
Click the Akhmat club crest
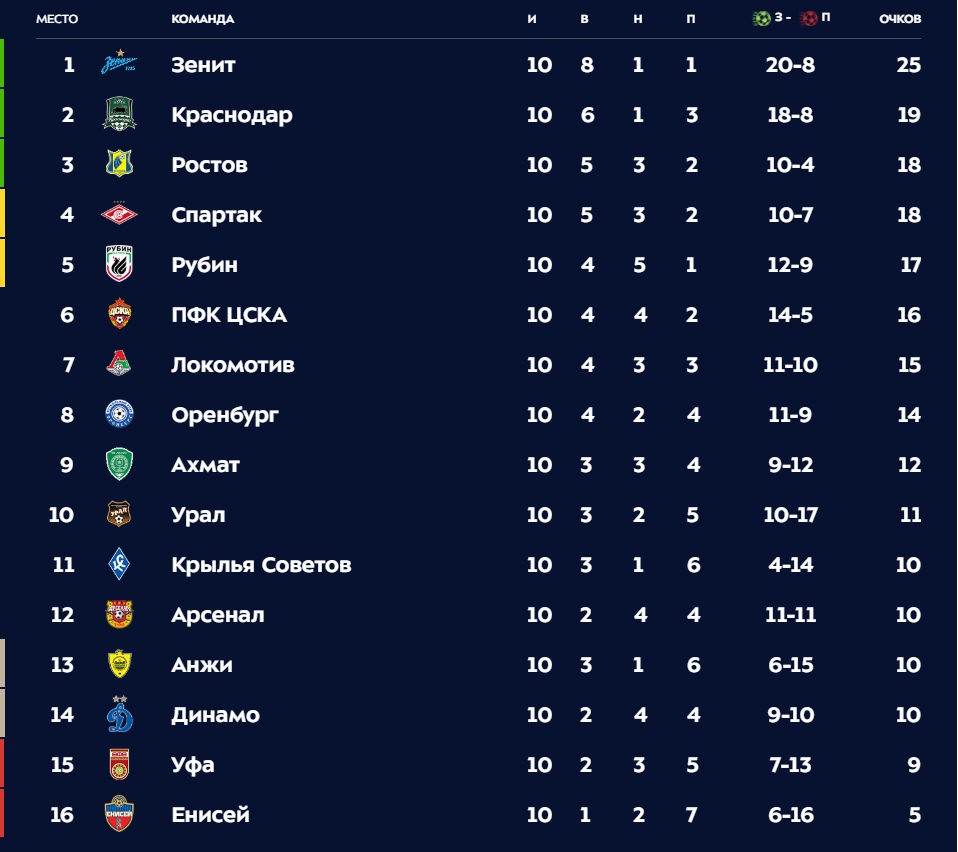pyautogui.click(x=120, y=465)
